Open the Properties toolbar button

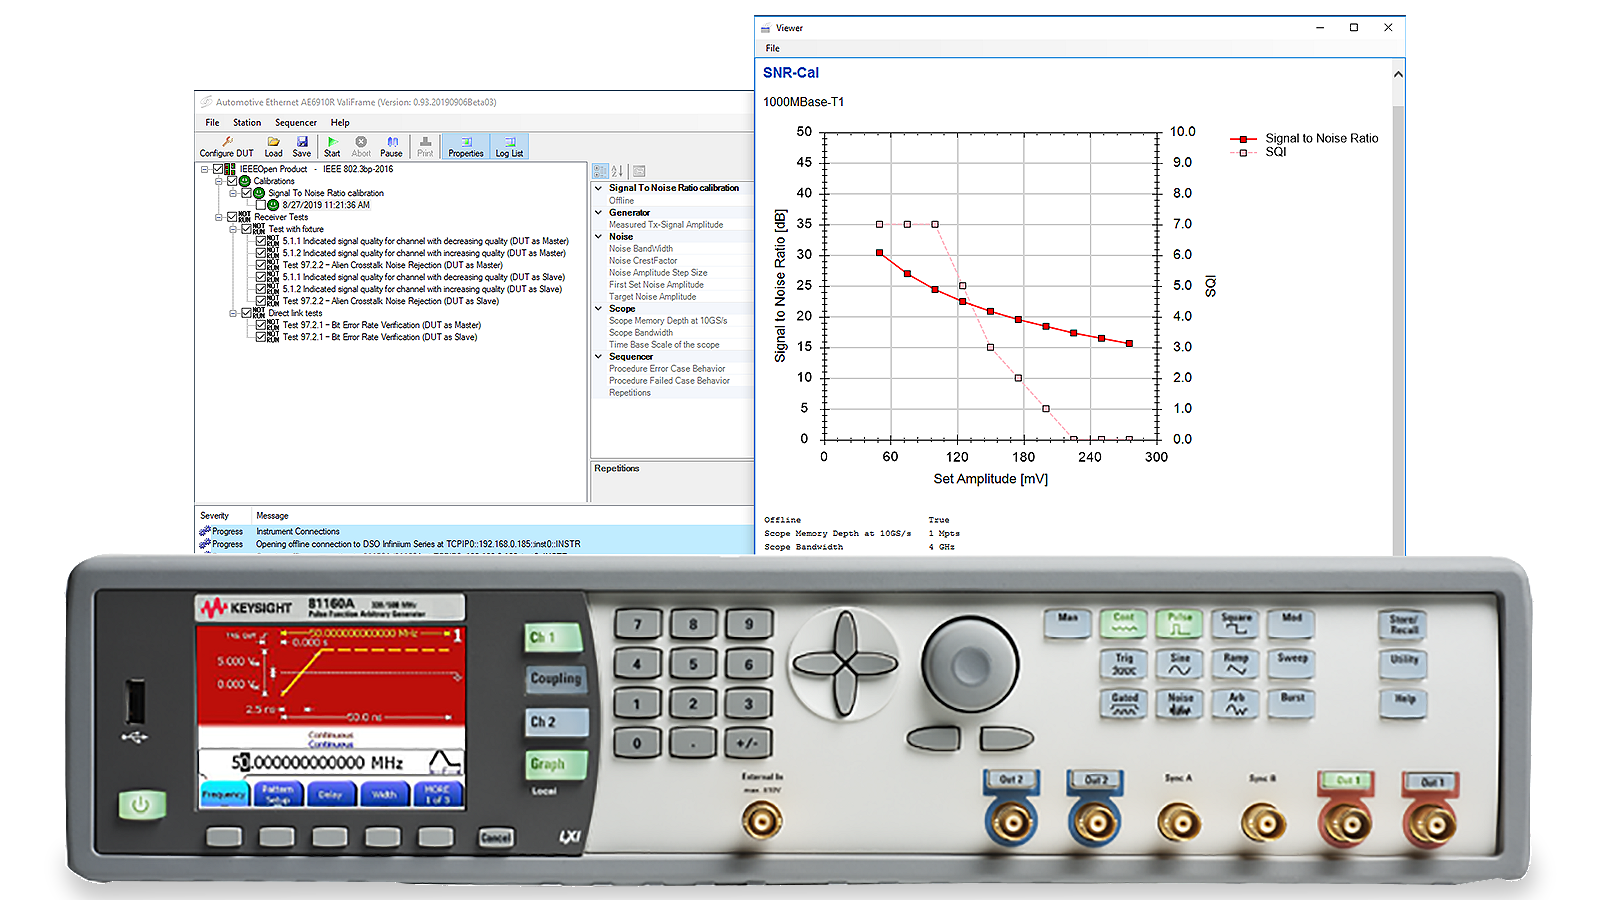(x=466, y=147)
